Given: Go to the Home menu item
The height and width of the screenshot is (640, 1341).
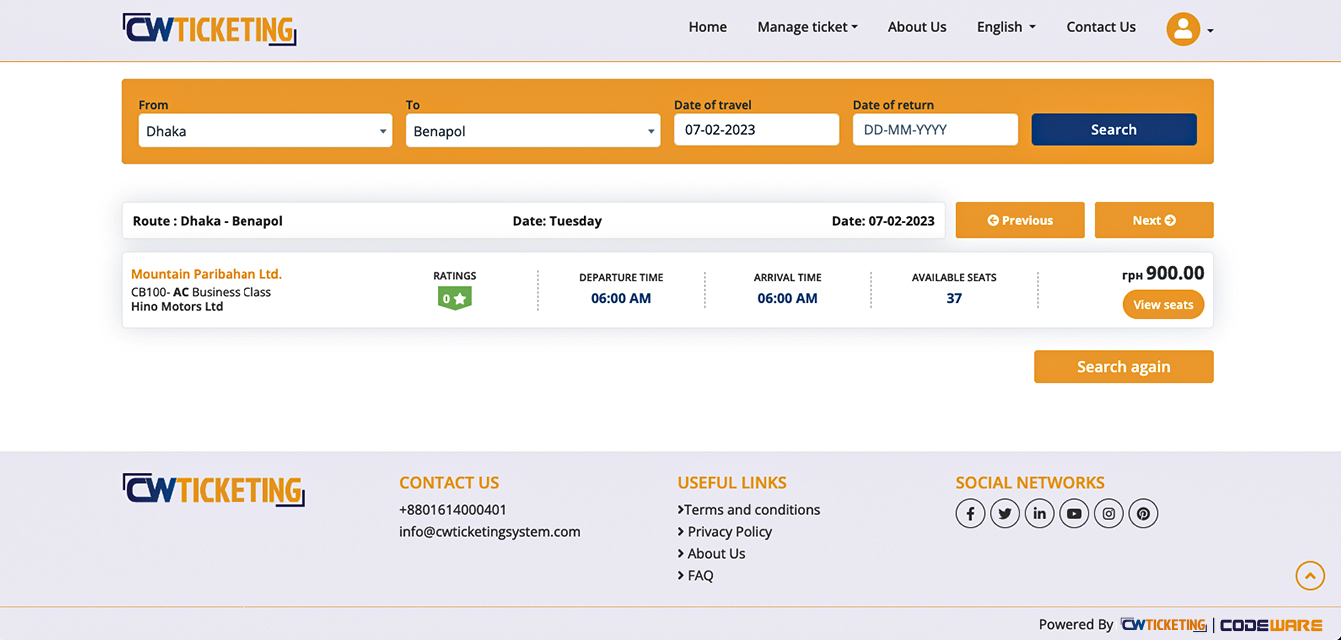Looking at the screenshot, I should [x=707, y=27].
